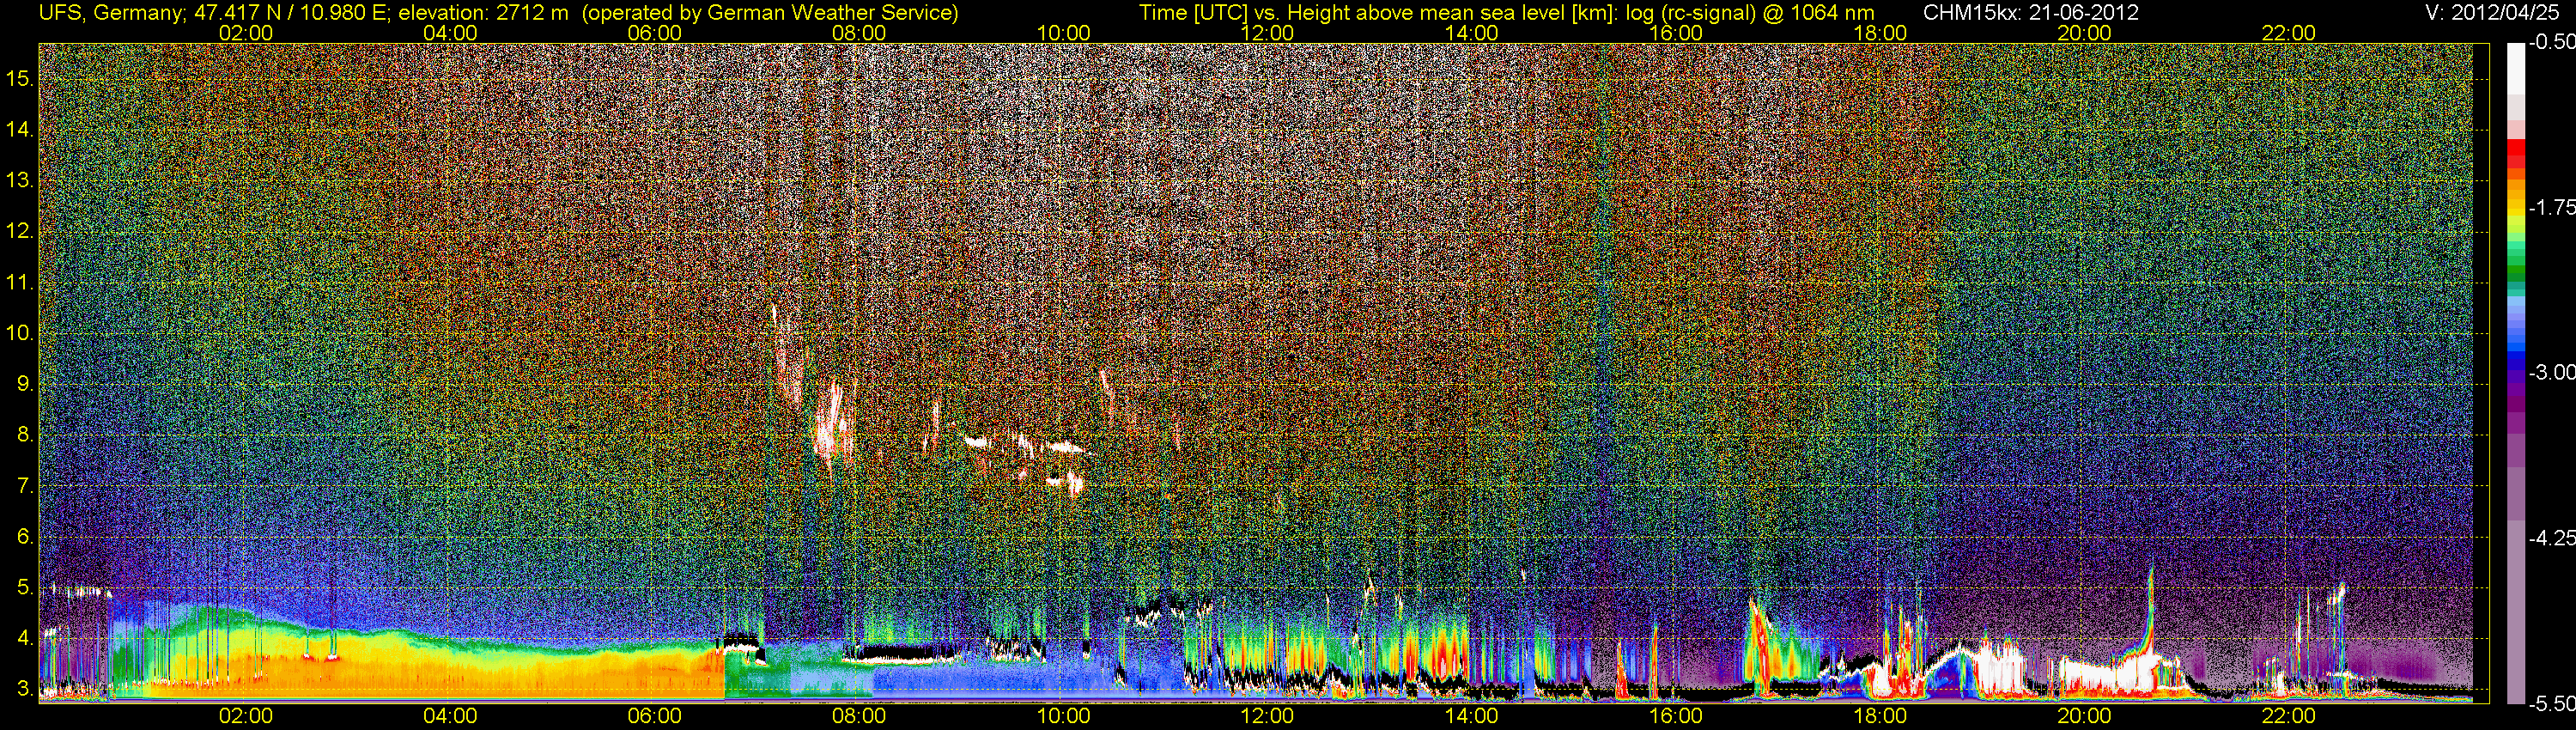Click the 16:00 label on the bottom time axis
The height and width of the screenshot is (730, 2576).
(1676, 716)
